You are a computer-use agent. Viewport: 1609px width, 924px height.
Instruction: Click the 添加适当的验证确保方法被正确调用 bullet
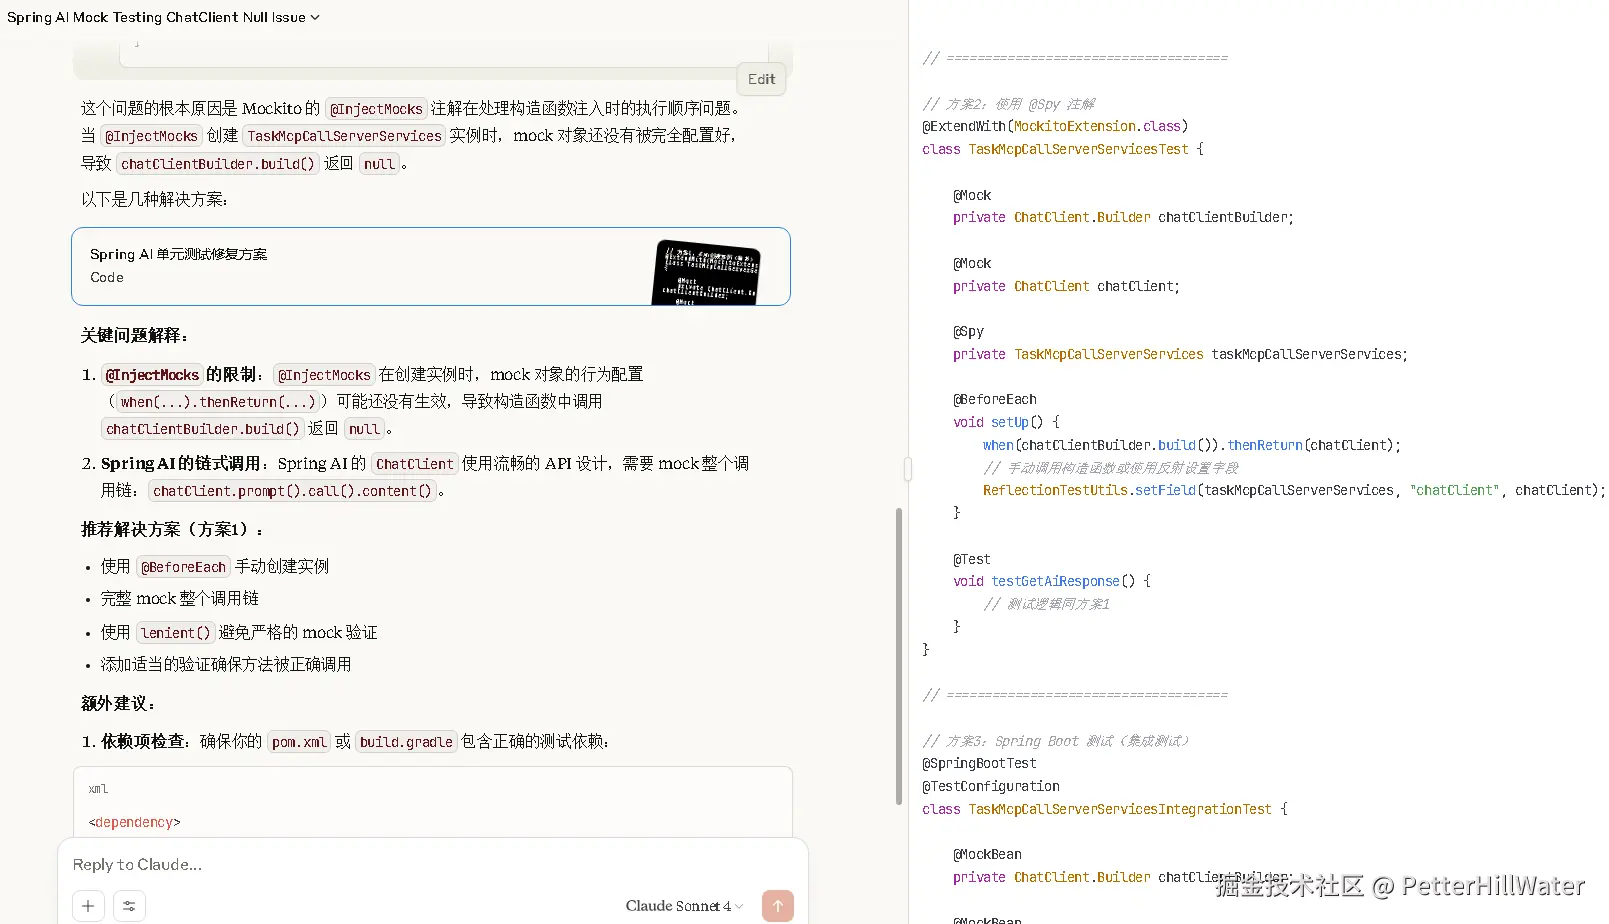pyautogui.click(x=226, y=664)
